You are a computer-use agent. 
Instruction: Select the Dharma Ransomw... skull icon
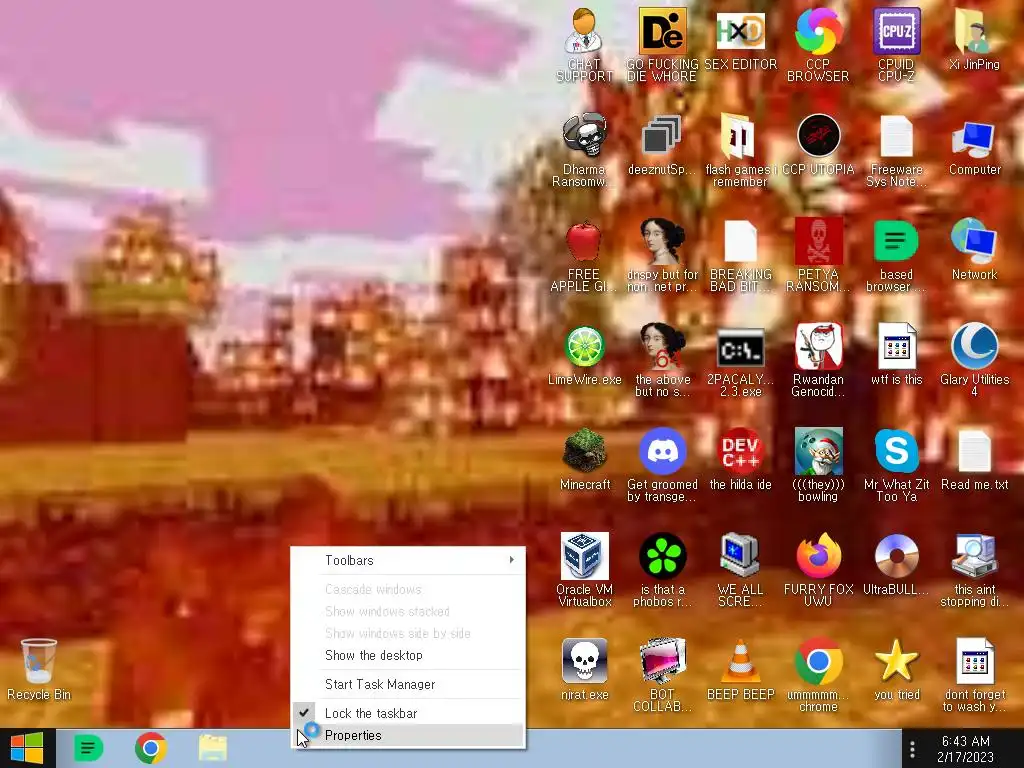coord(584,150)
